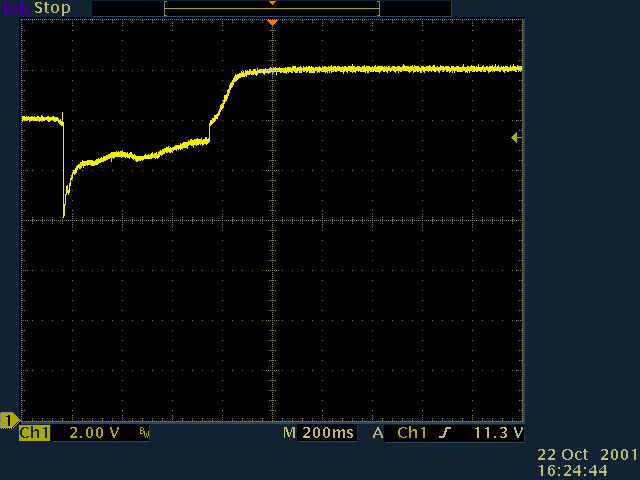Click the small vertical step before the rising ramp
This screenshot has width=640, height=480.
[210, 131]
